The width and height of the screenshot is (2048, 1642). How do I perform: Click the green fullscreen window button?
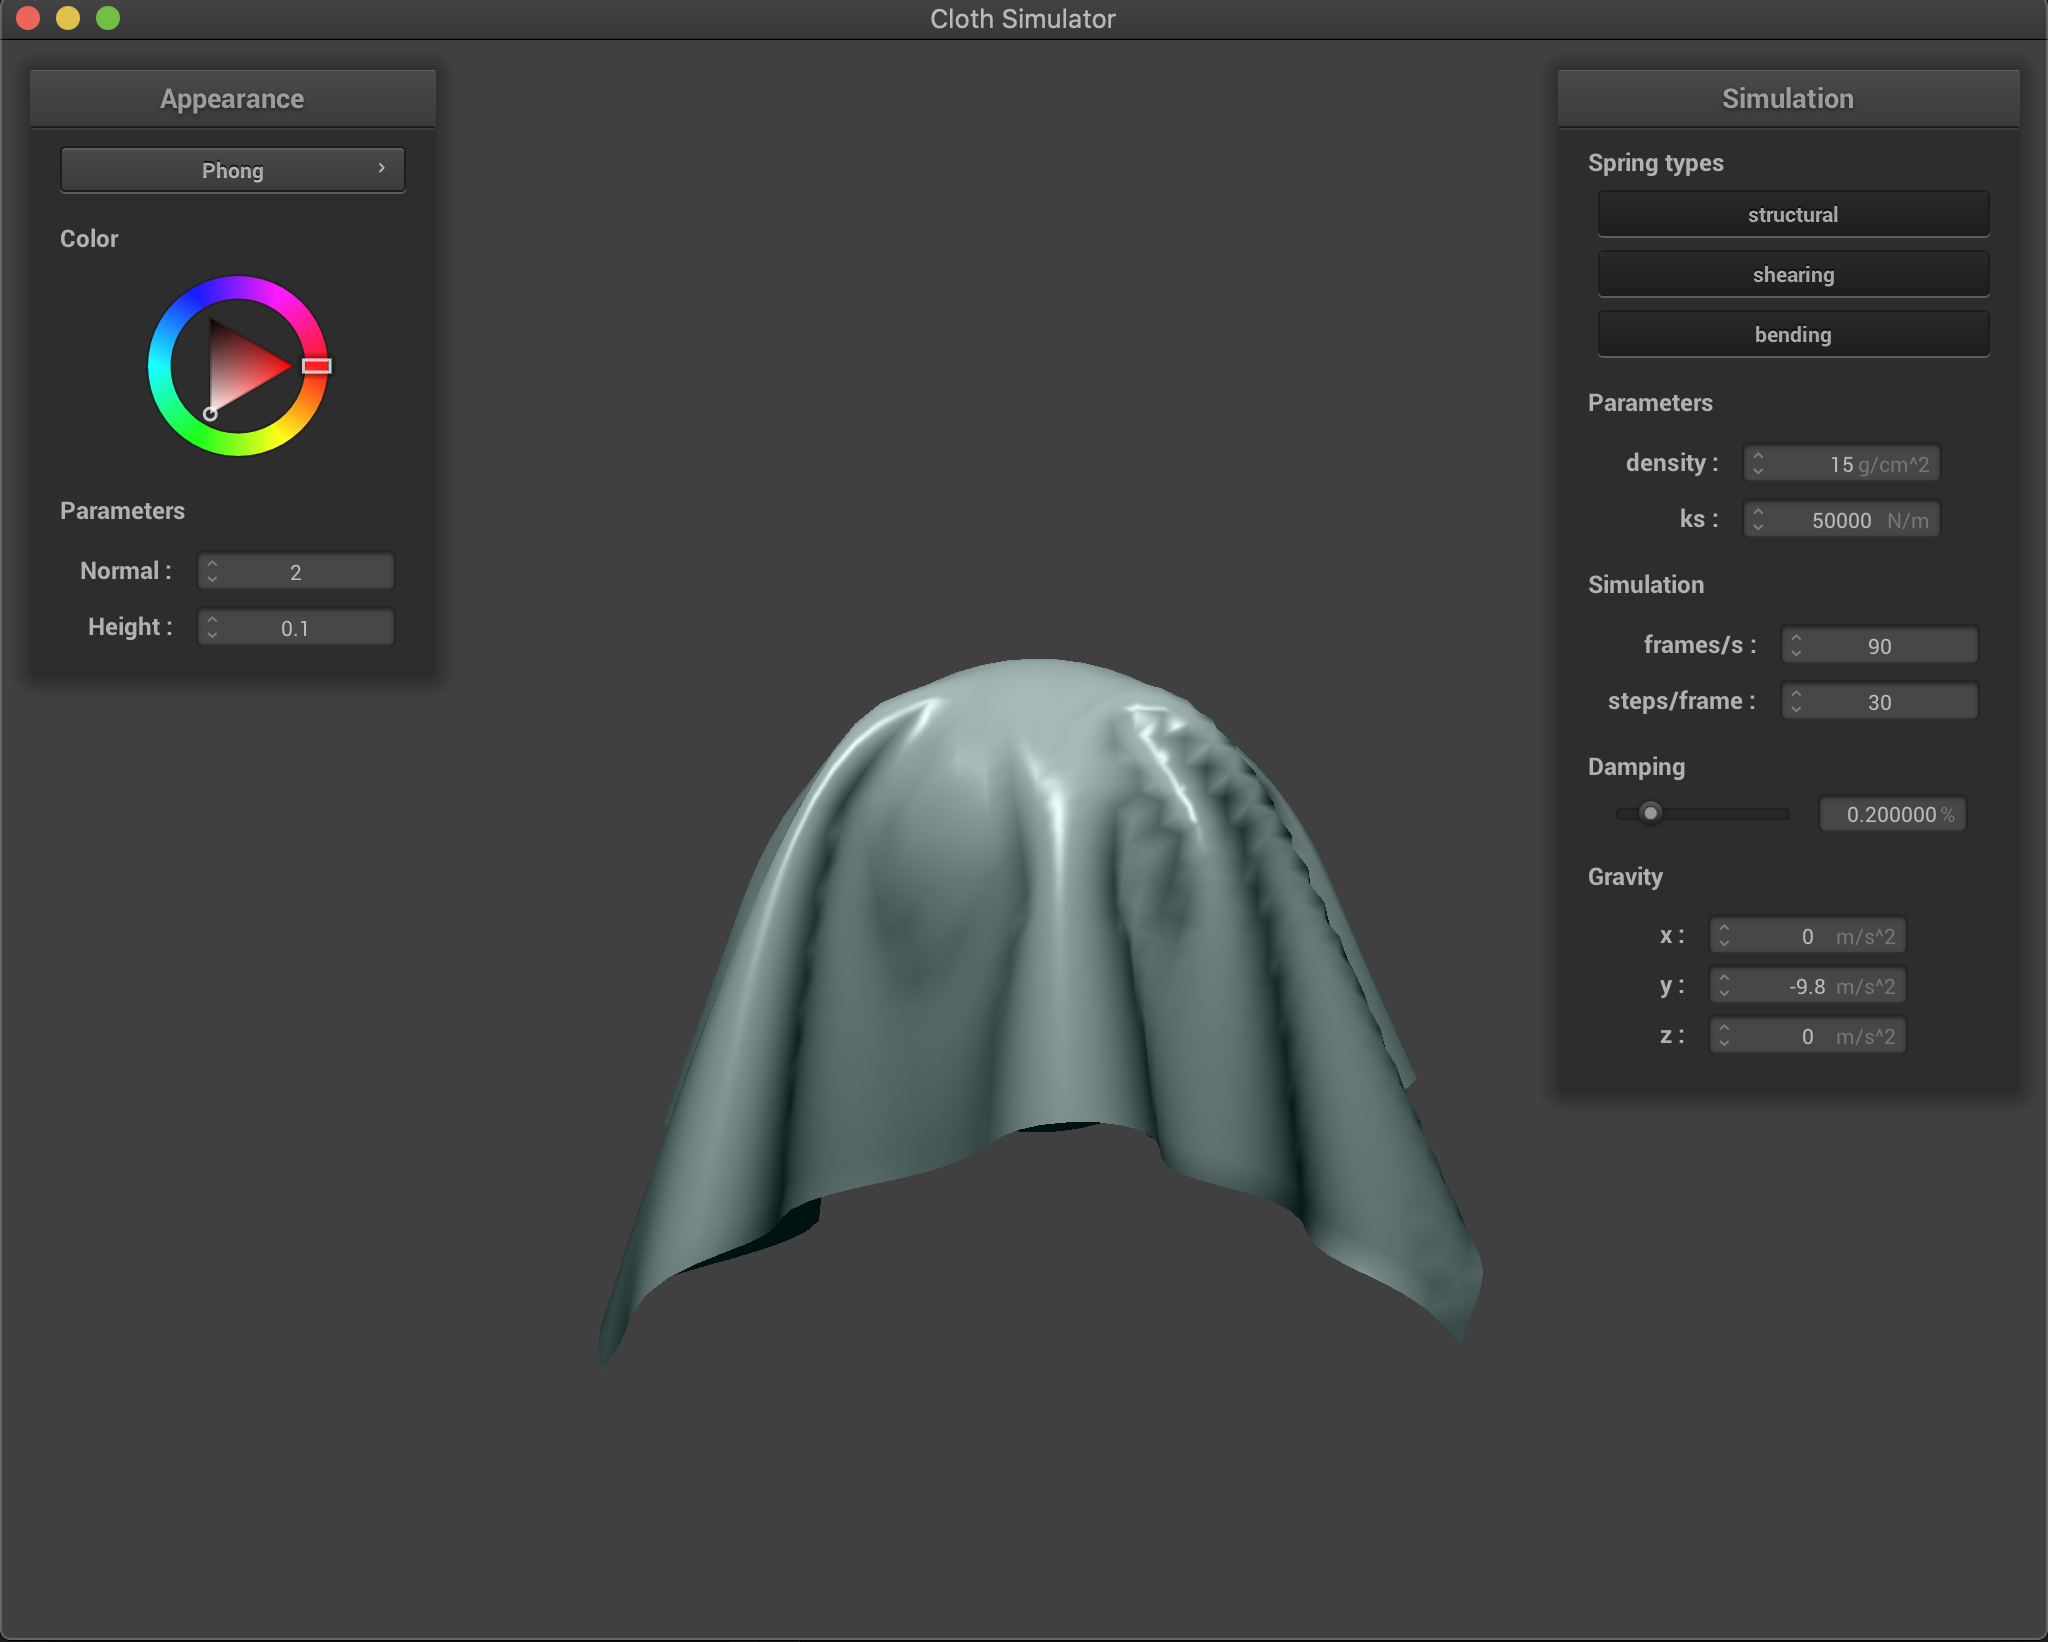(108, 18)
